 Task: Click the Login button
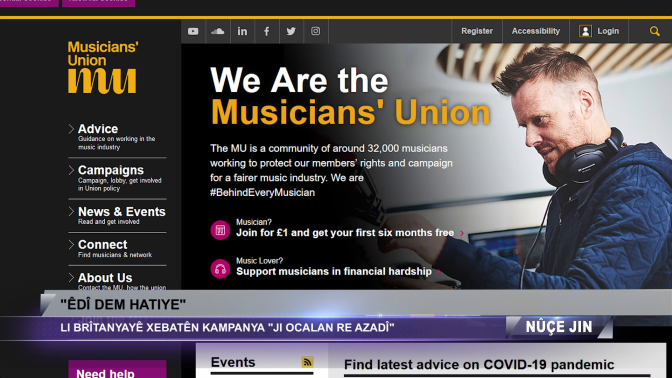click(599, 31)
